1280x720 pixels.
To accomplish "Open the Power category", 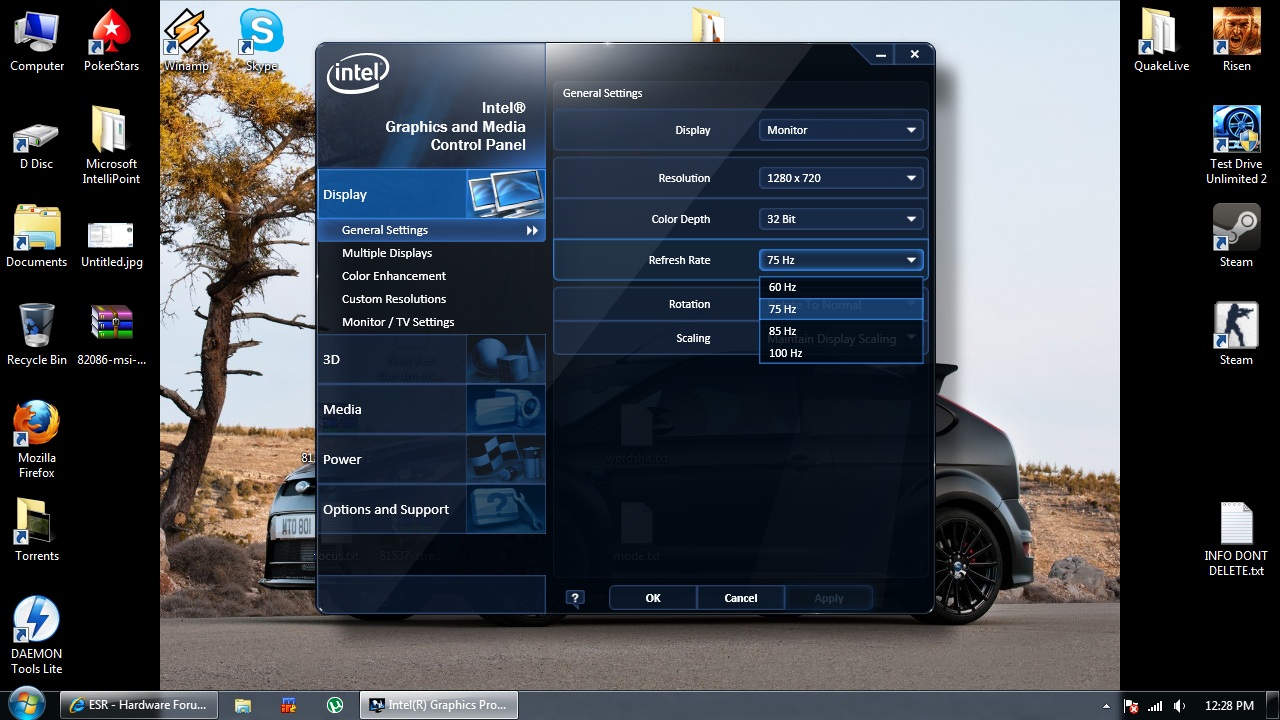I will pyautogui.click(x=342, y=459).
